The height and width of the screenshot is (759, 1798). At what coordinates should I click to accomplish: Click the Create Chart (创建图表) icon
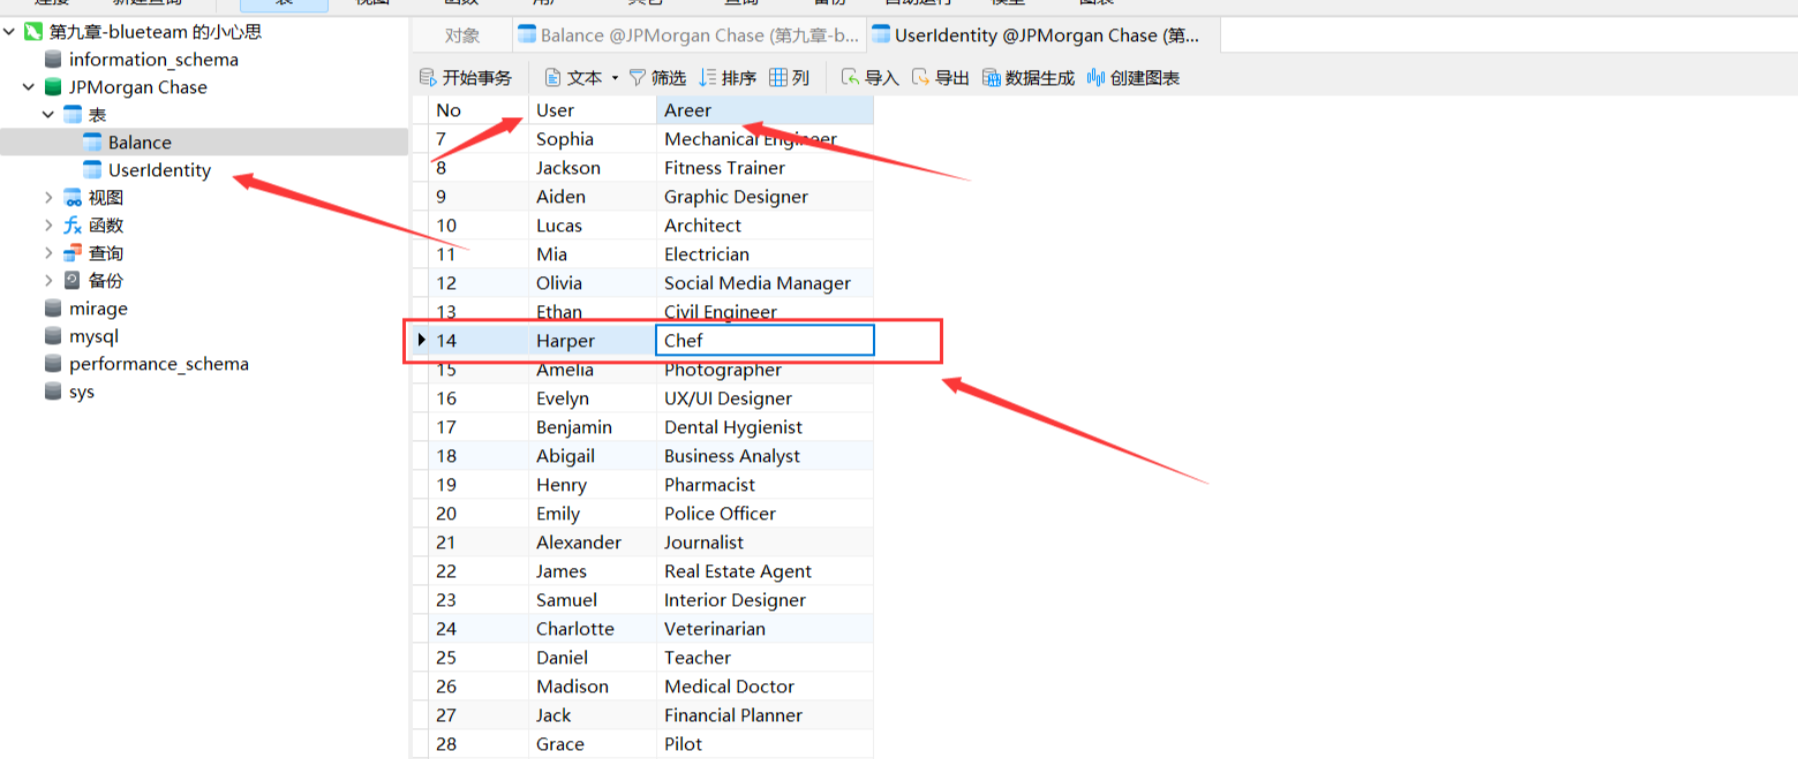tap(1096, 78)
